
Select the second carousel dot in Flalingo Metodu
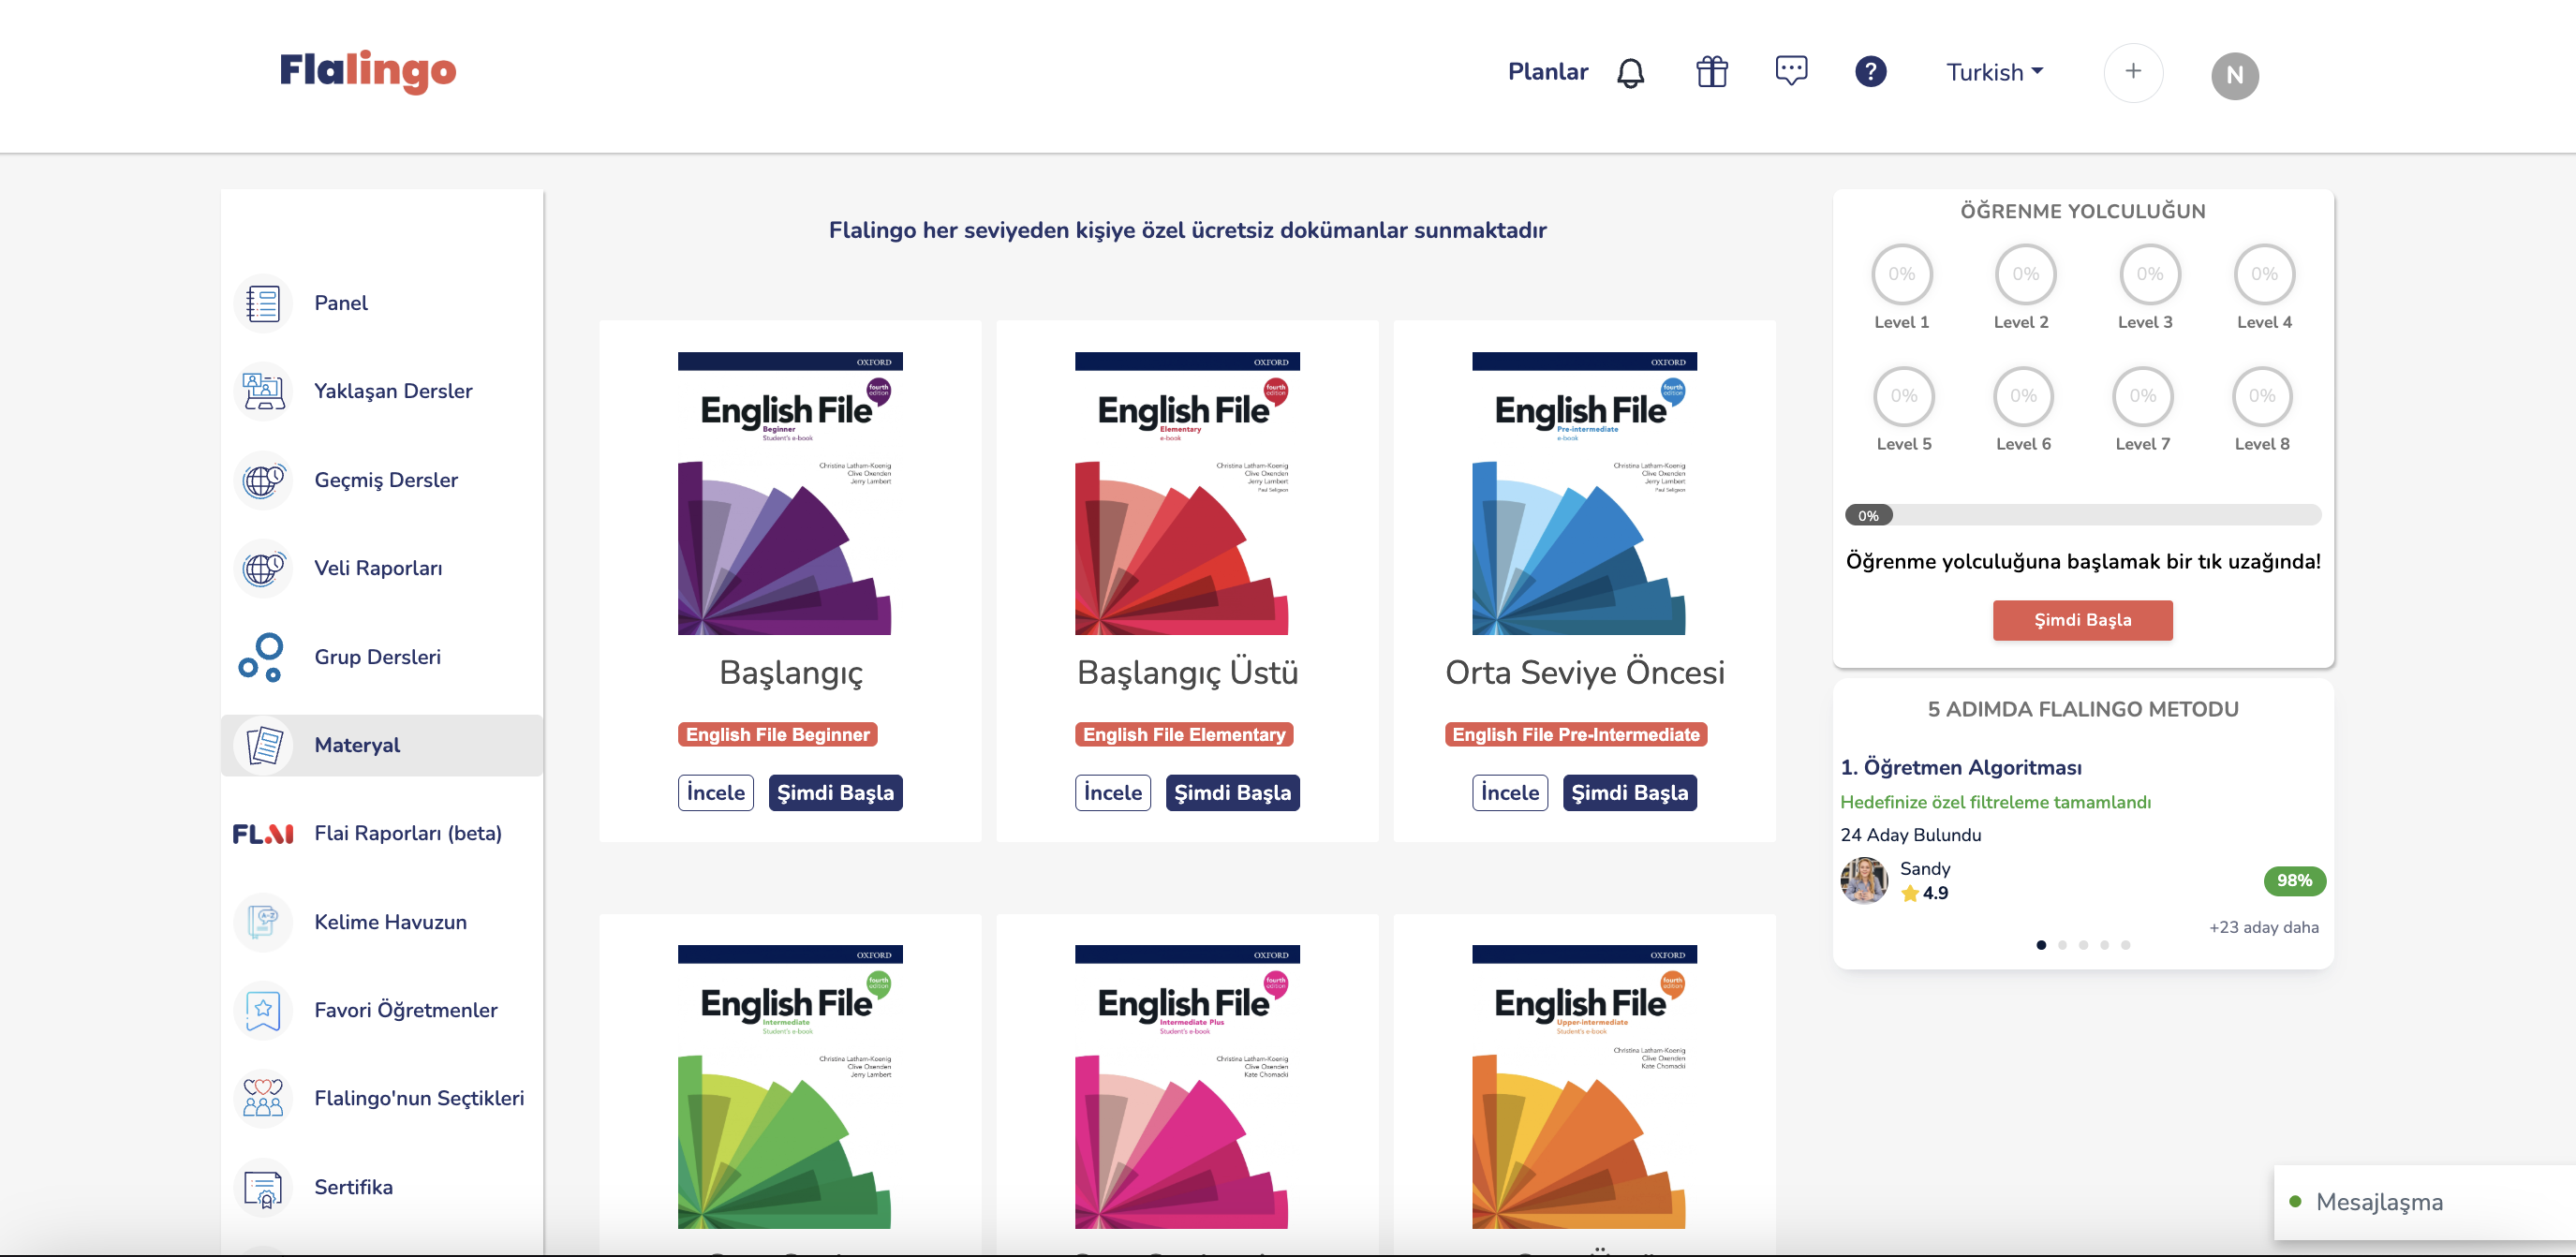pos(2061,945)
